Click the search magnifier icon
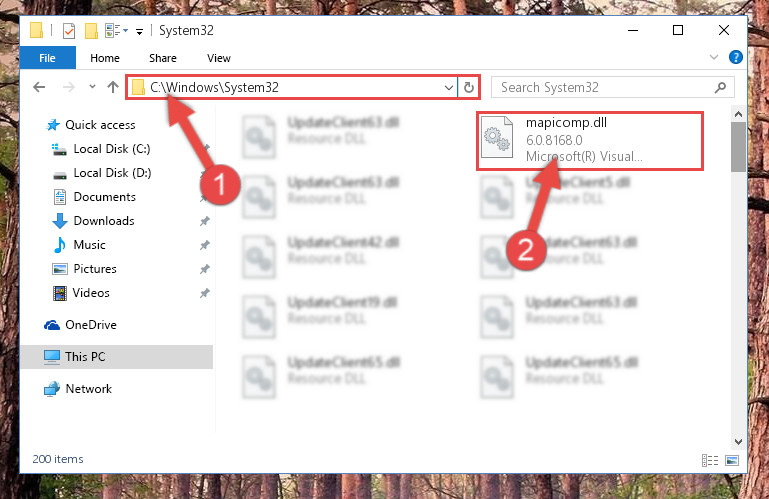Viewport: 769px width, 499px height. pos(720,87)
